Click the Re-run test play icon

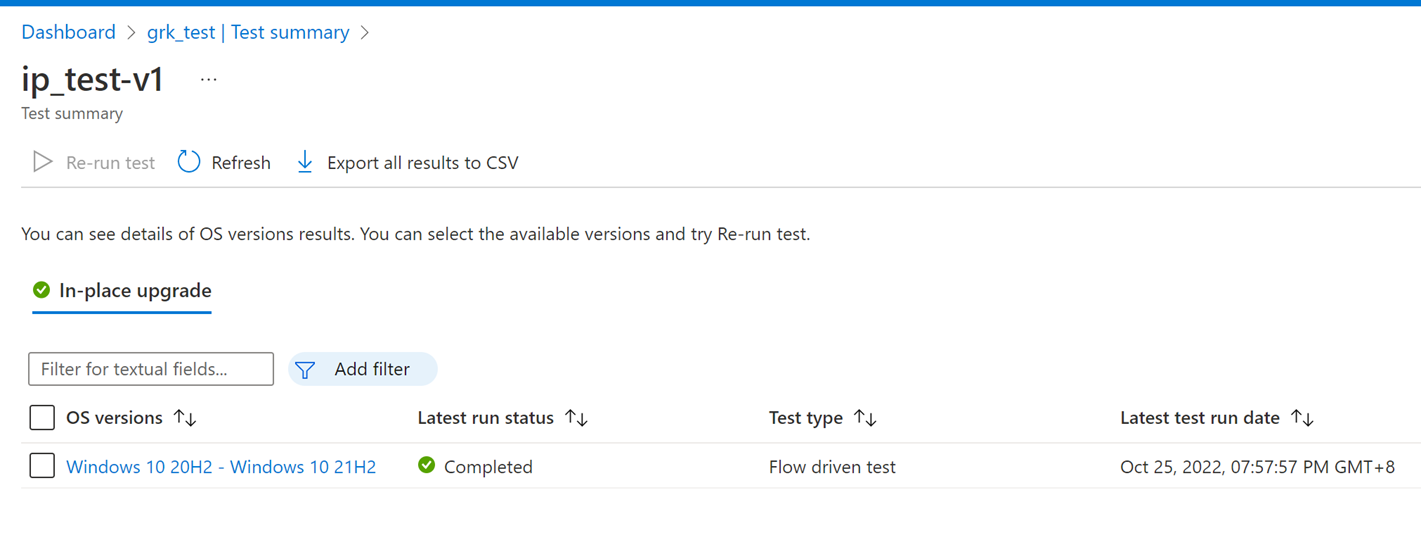click(x=42, y=162)
